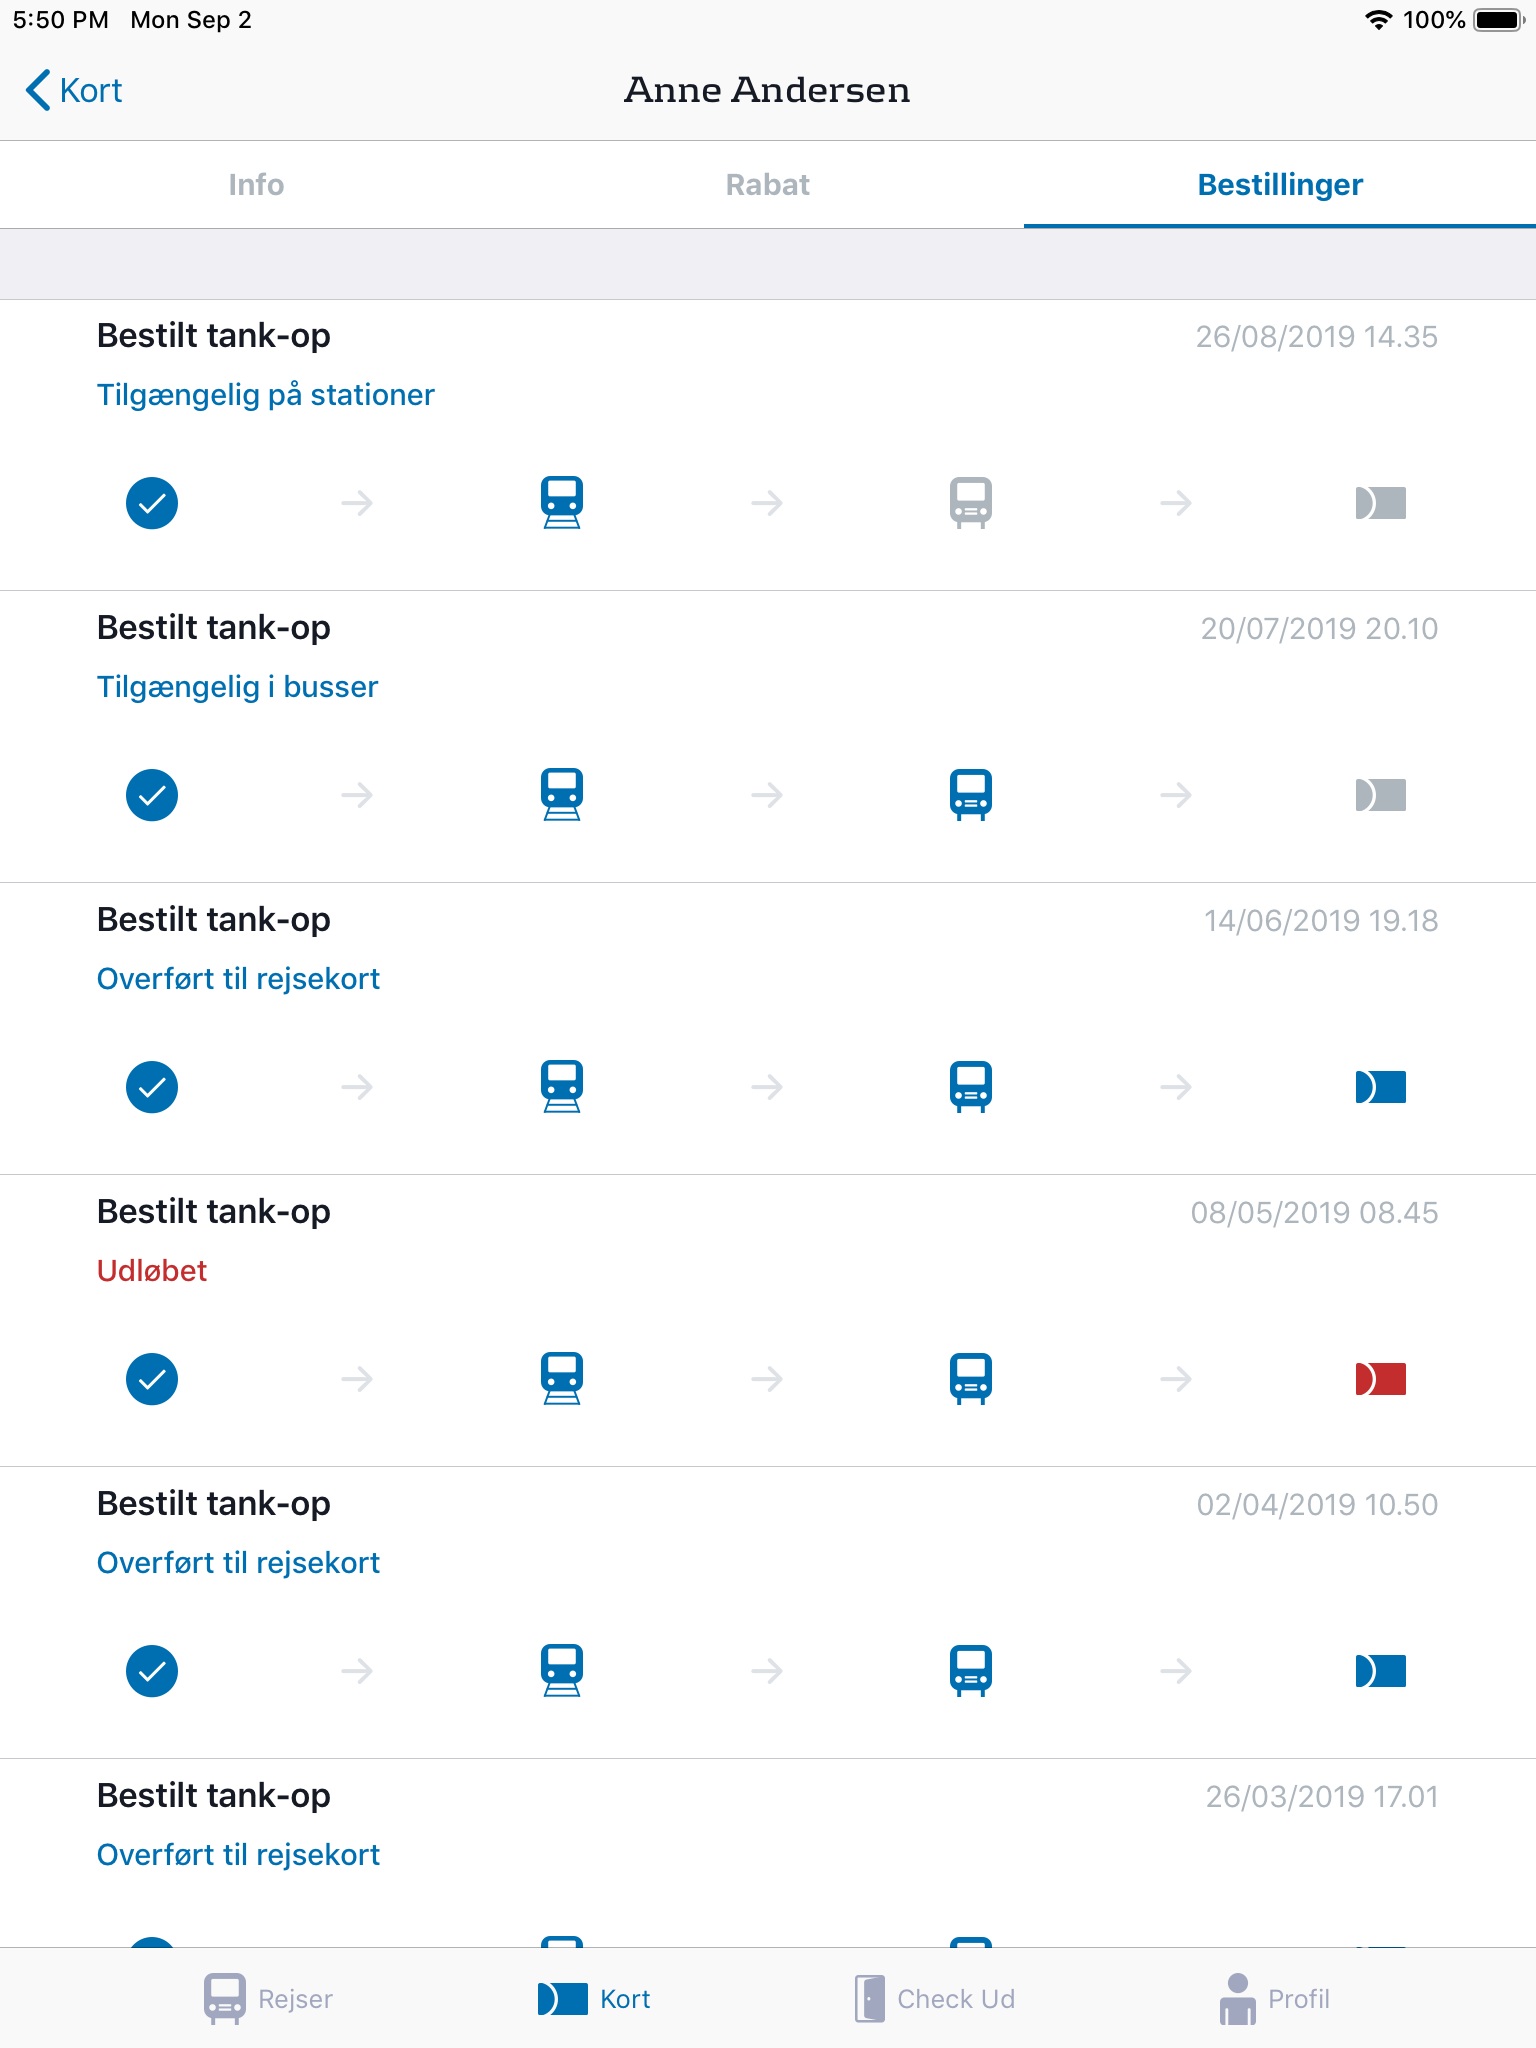Viewport: 1536px width, 2048px height.
Task: Tap the arrow before the card icon on expired order
Action: point(1176,1379)
